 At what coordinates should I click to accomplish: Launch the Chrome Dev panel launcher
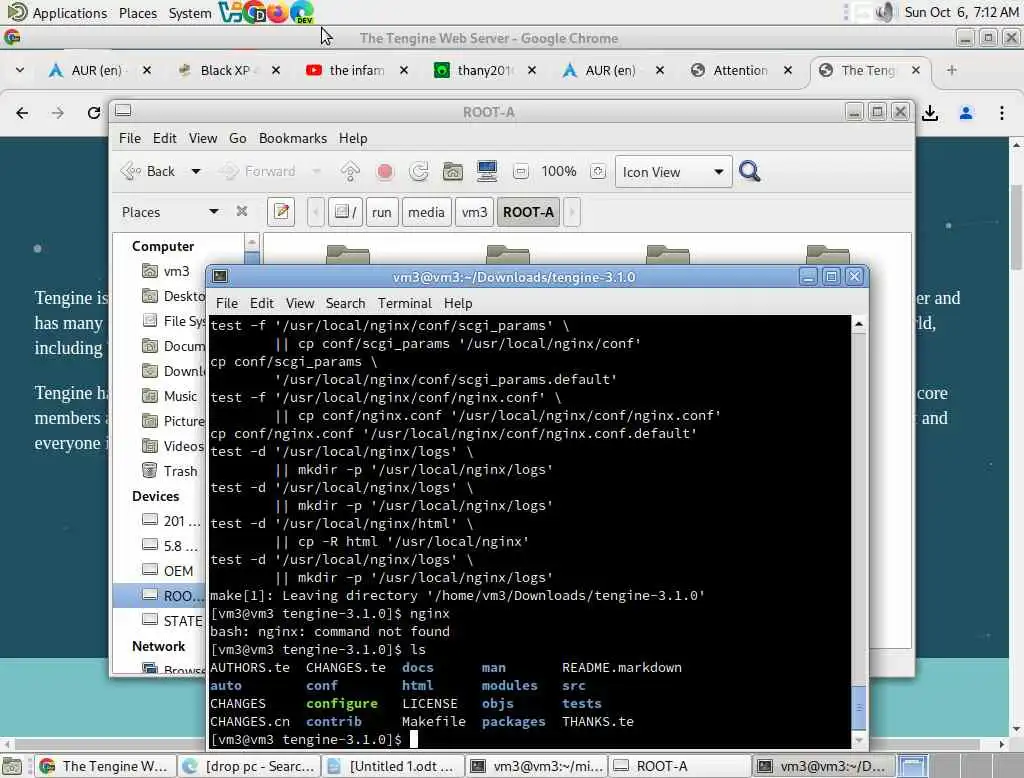302,12
